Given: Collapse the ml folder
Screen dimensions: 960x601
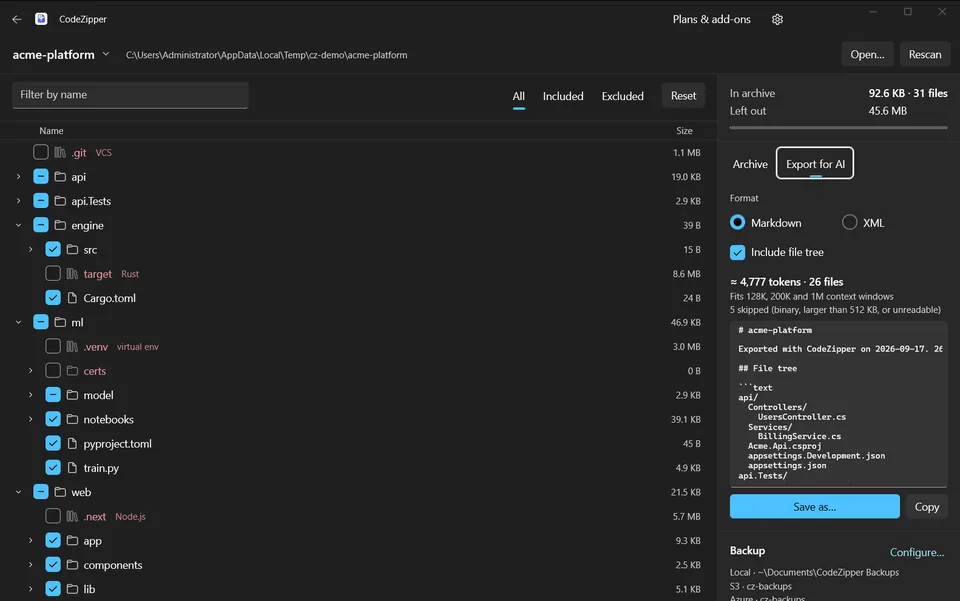Looking at the screenshot, I should pos(18,322).
